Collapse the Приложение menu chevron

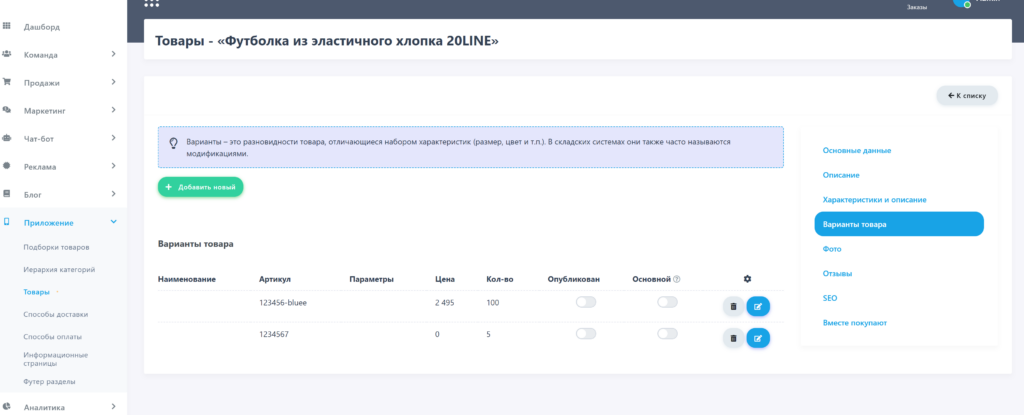(x=114, y=222)
